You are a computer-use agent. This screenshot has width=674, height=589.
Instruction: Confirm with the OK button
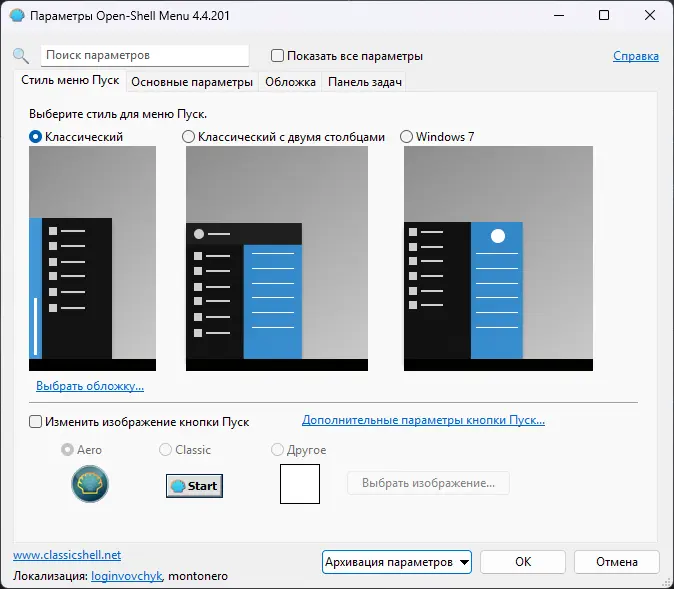(x=523, y=562)
